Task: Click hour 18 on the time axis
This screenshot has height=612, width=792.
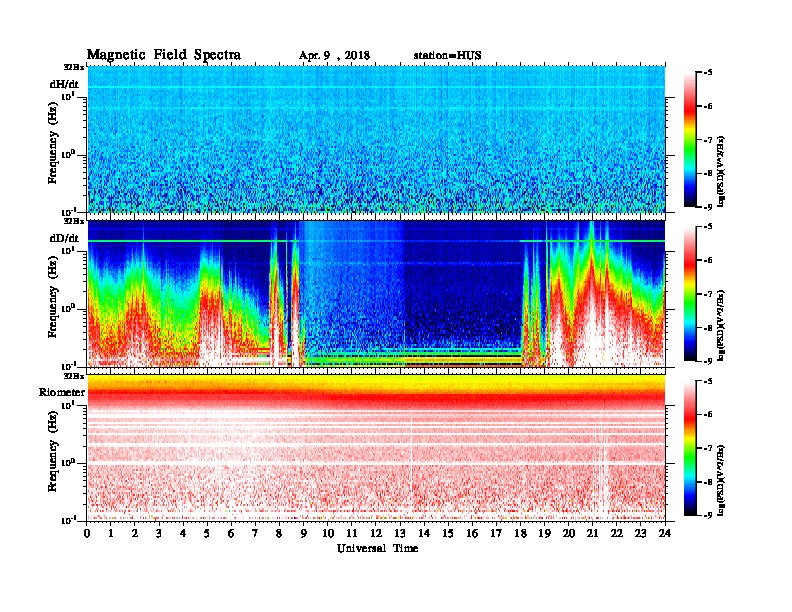Action: click(520, 533)
